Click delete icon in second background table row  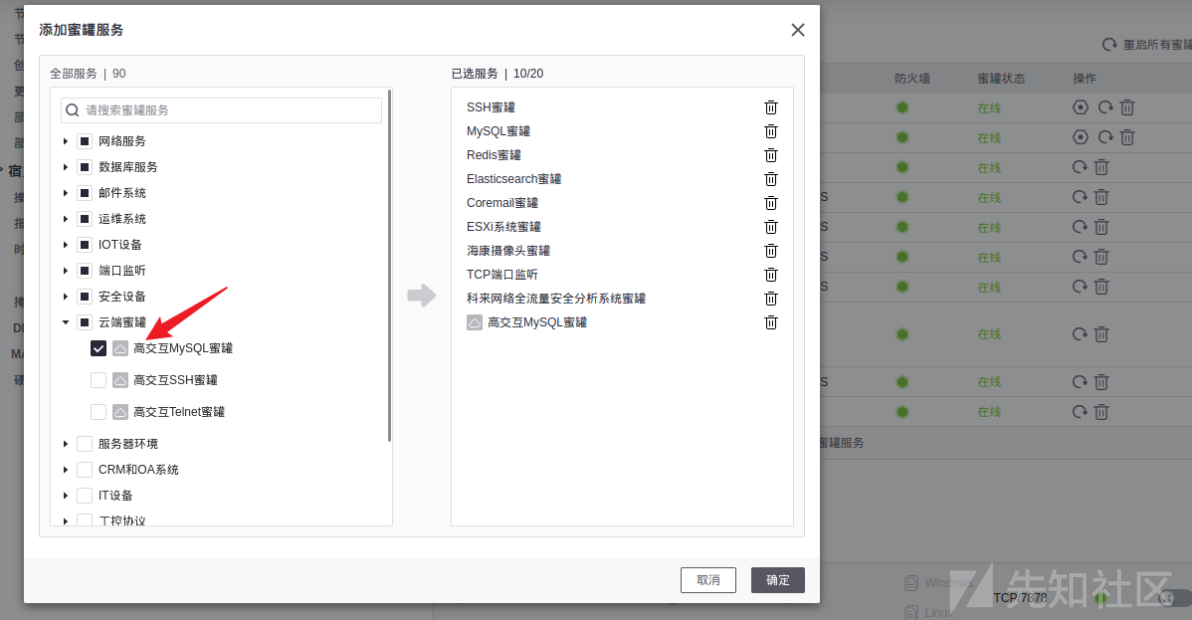pos(1127,137)
